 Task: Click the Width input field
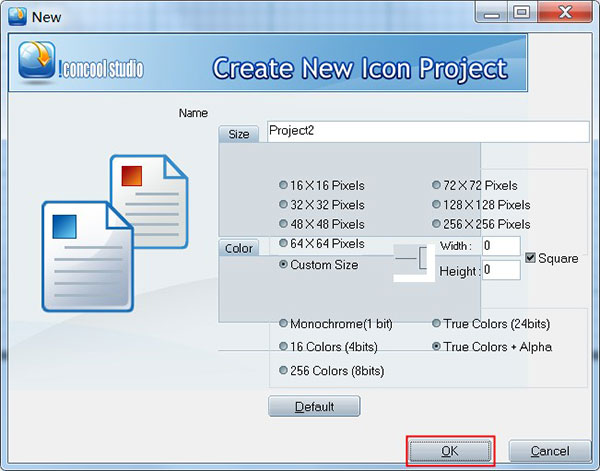[501, 246]
